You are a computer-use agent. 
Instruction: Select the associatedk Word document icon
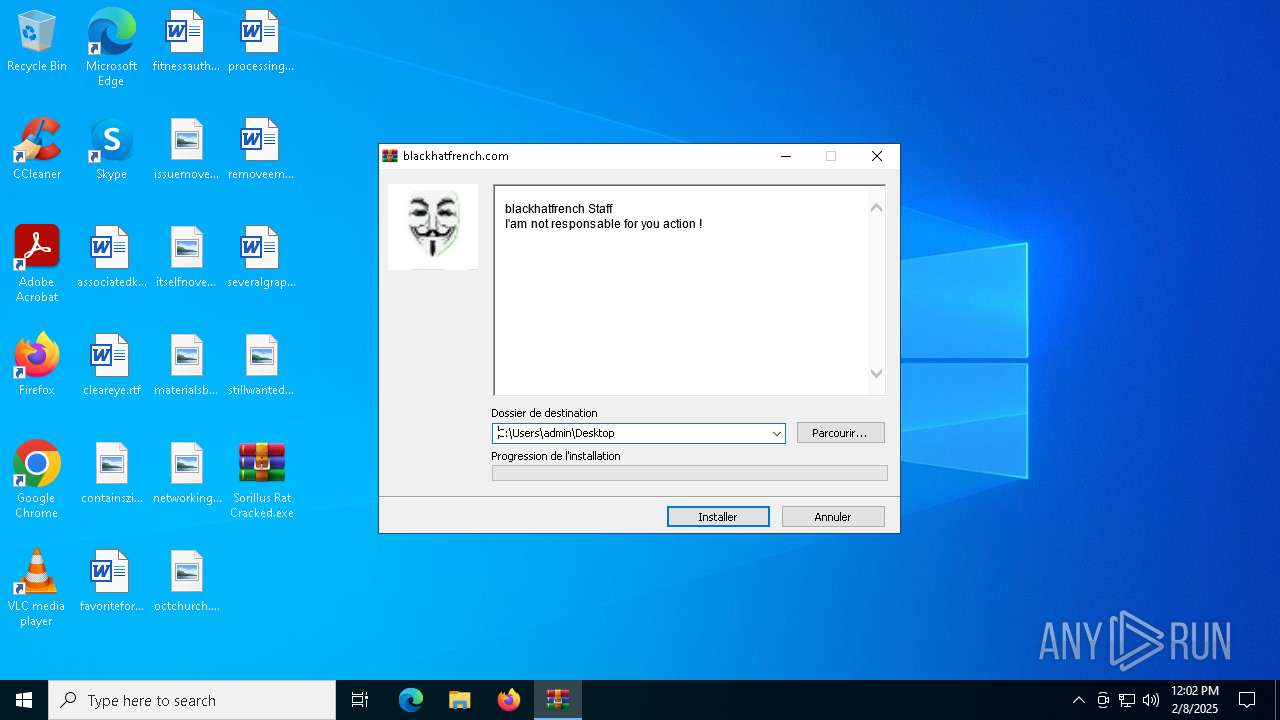[111, 257]
